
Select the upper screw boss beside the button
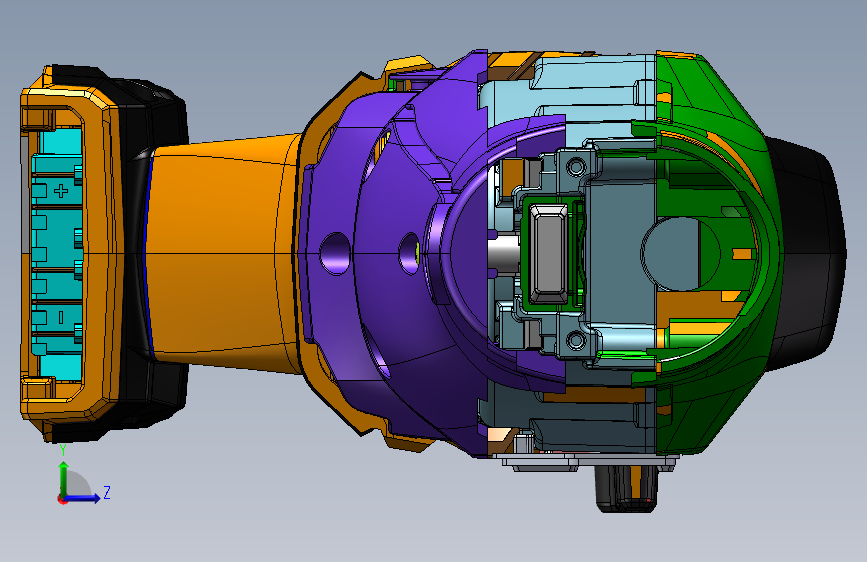pyautogui.click(x=576, y=166)
